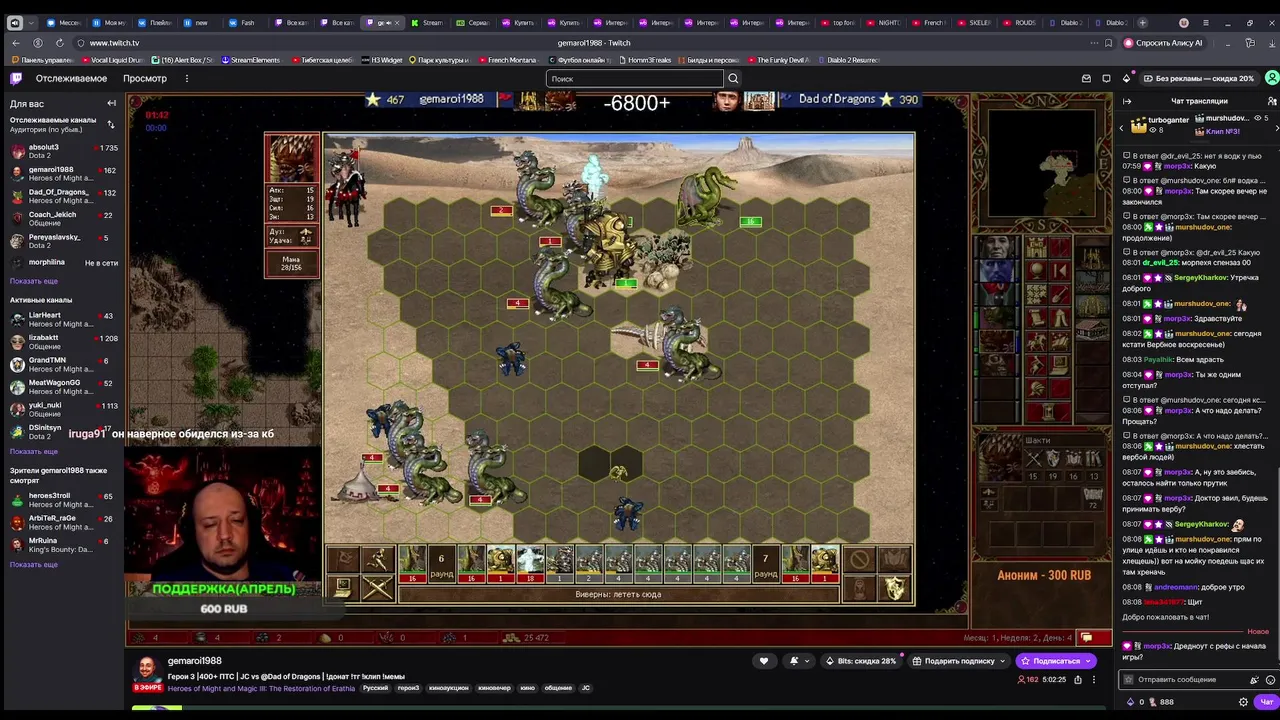The height and width of the screenshot is (720, 1280).
Task: Open 'StreamElements' bookmark
Action: pos(251,60)
